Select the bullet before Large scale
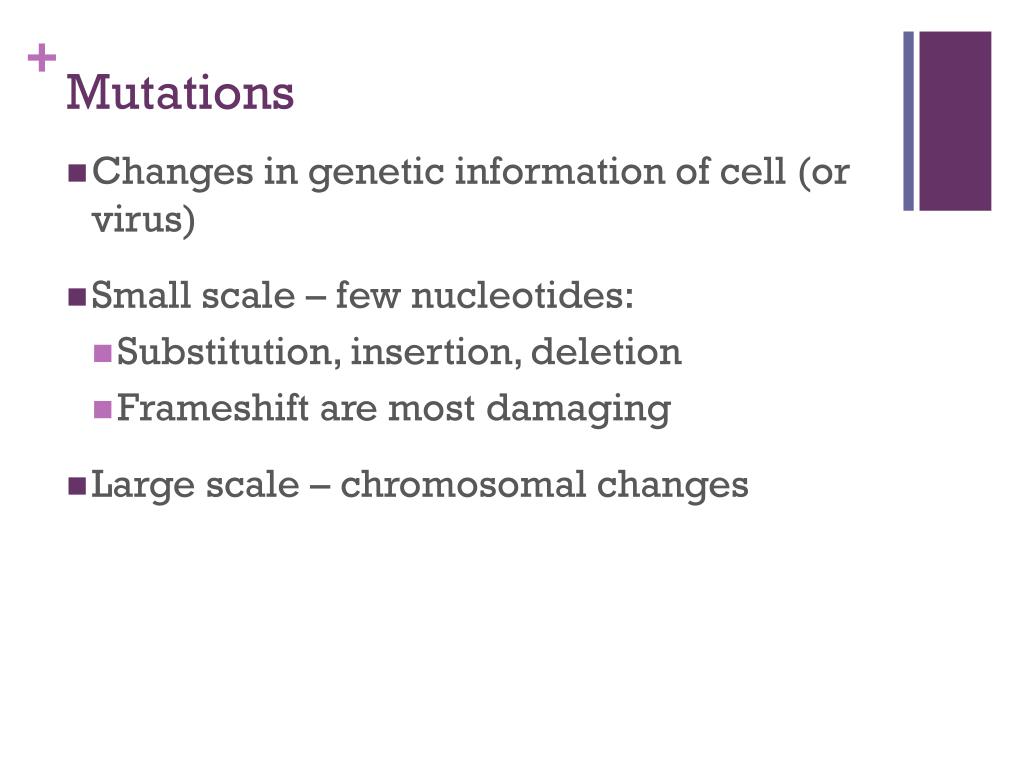 coord(77,485)
